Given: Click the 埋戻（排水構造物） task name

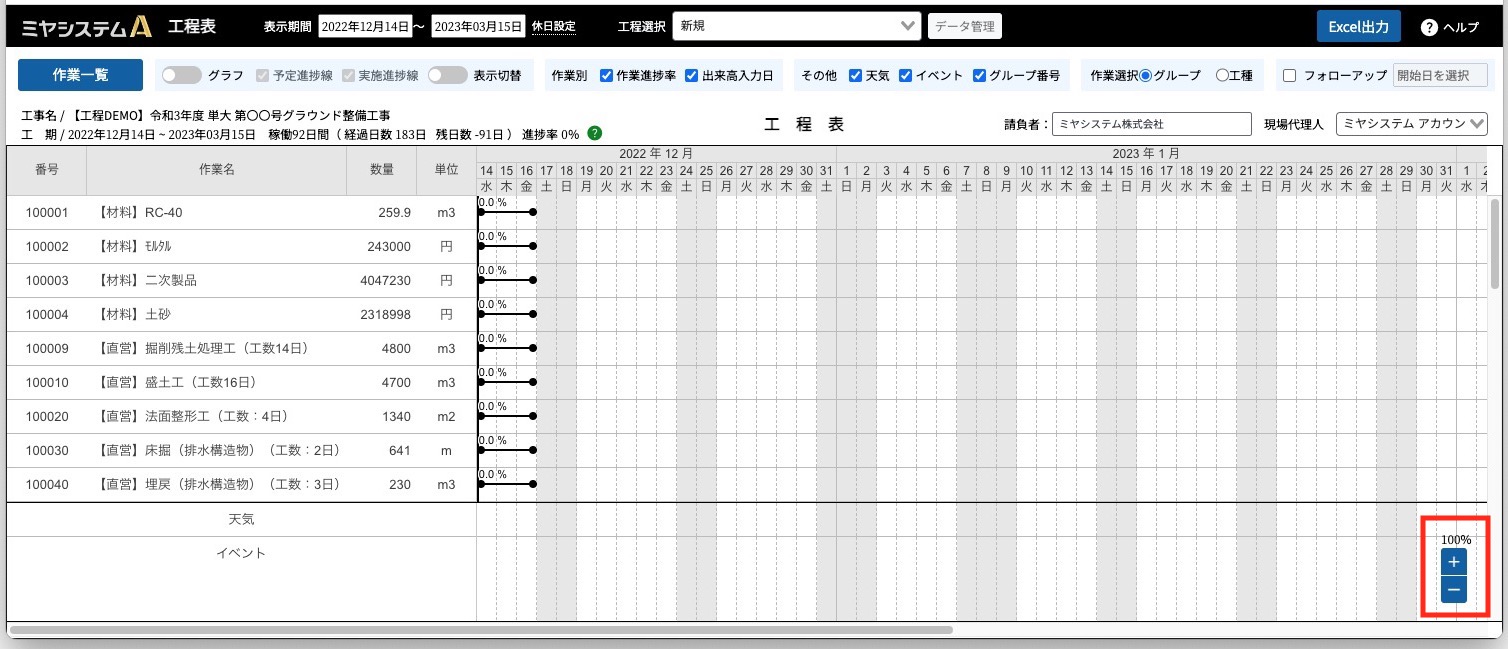Looking at the screenshot, I should click(x=218, y=485).
